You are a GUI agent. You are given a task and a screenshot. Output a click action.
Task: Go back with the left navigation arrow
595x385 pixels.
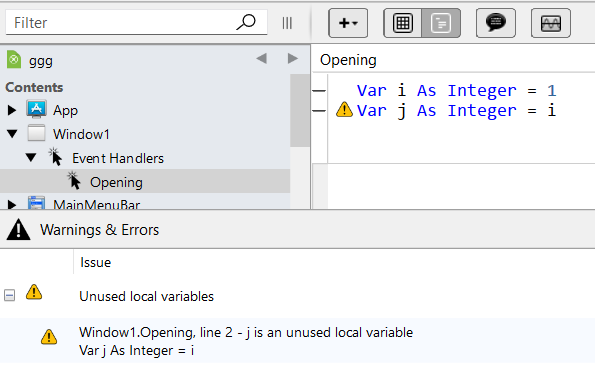[261, 58]
